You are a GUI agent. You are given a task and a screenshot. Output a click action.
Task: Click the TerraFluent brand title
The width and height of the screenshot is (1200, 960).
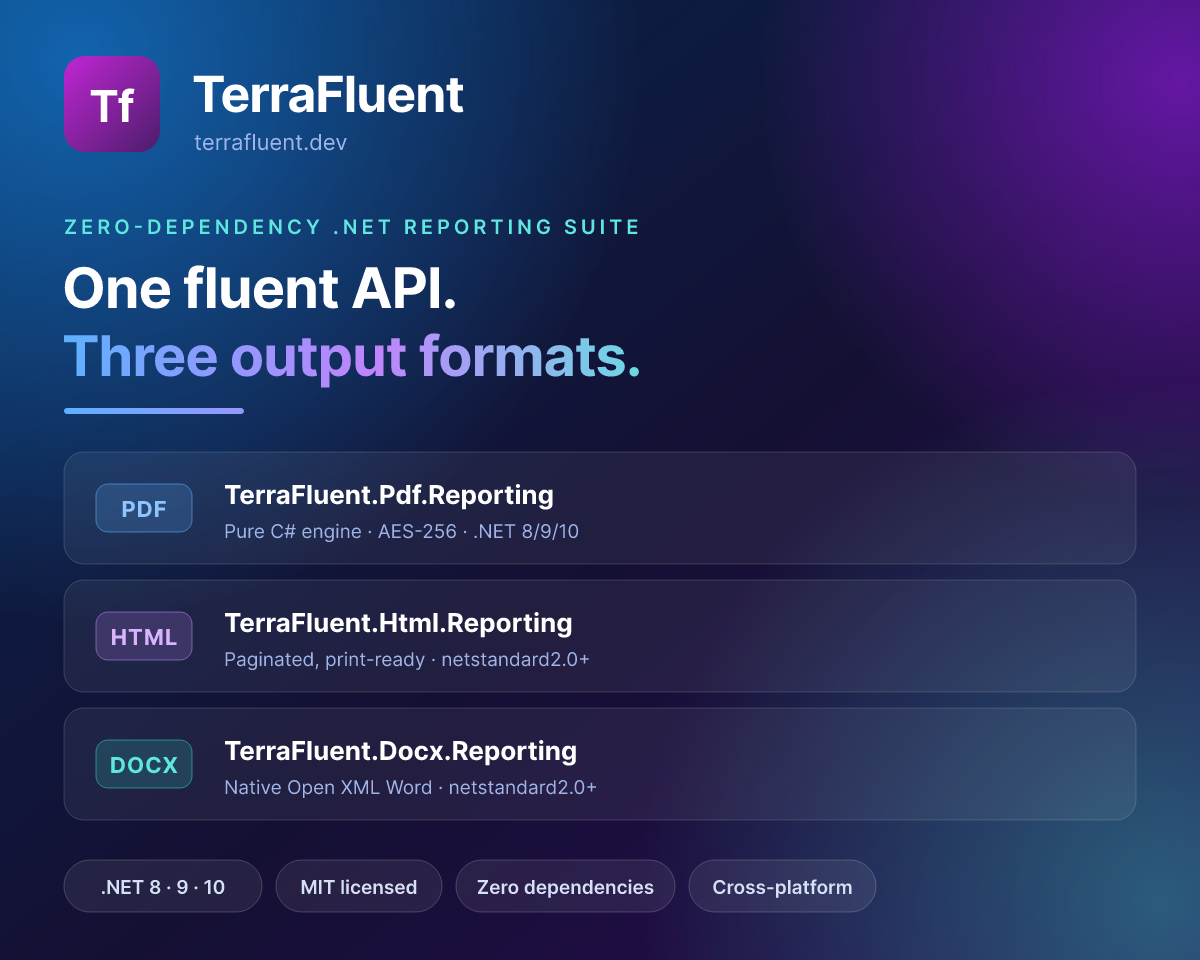coord(328,95)
